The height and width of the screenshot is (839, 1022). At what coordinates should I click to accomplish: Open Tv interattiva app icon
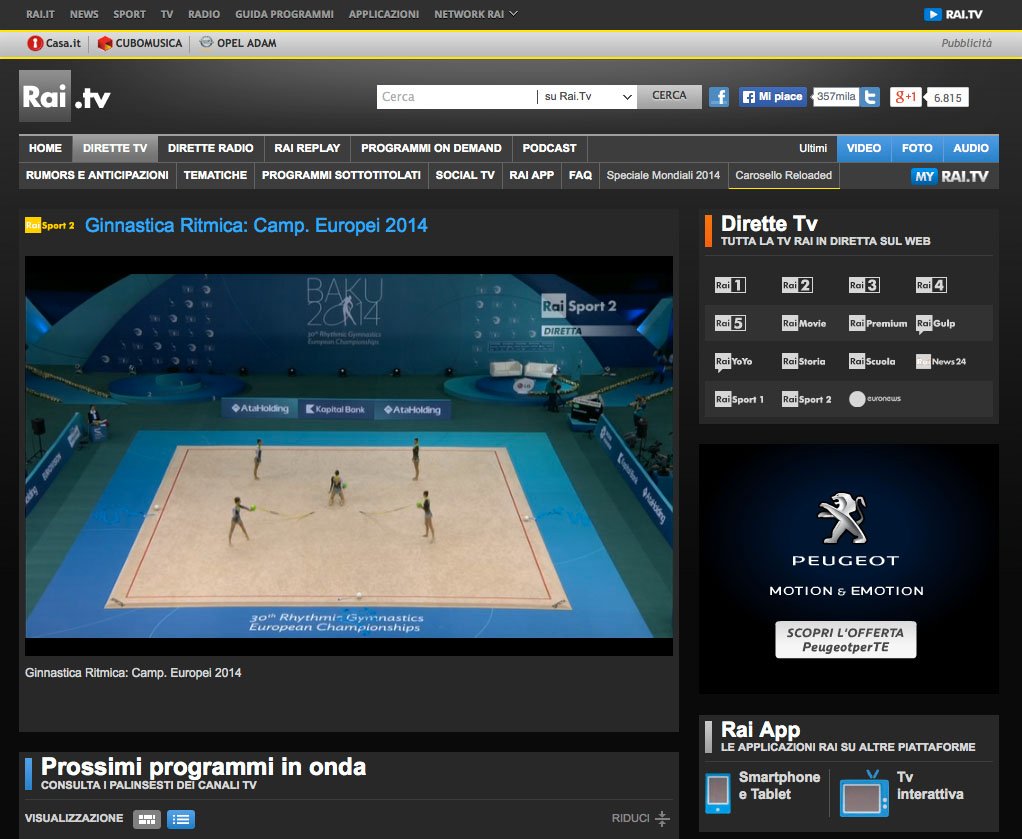[864, 793]
